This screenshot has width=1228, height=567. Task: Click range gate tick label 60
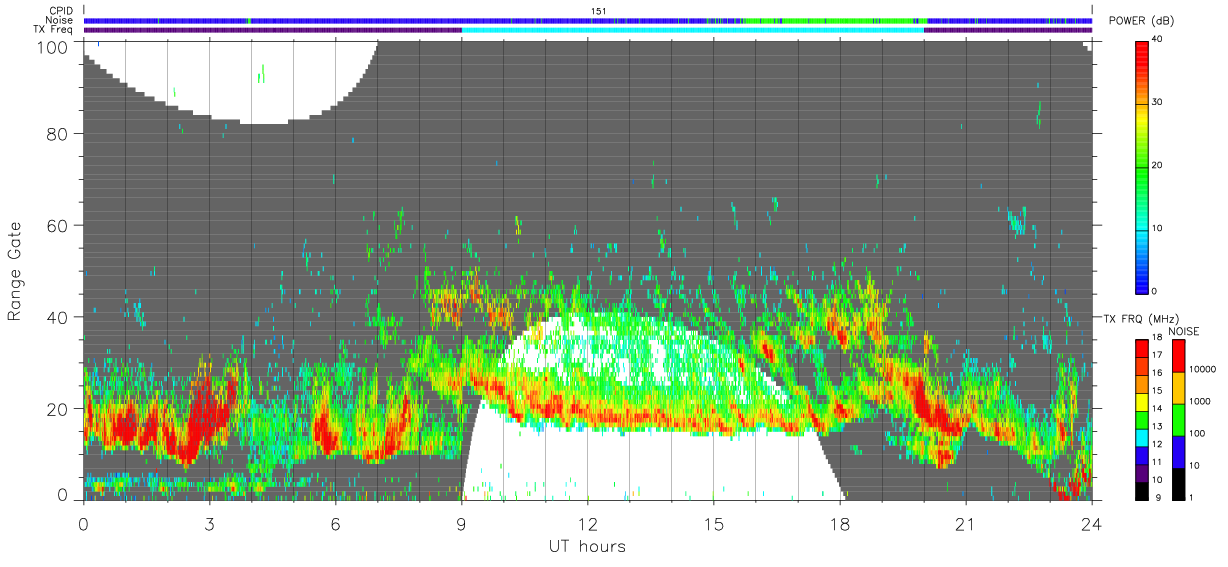(x=59, y=225)
